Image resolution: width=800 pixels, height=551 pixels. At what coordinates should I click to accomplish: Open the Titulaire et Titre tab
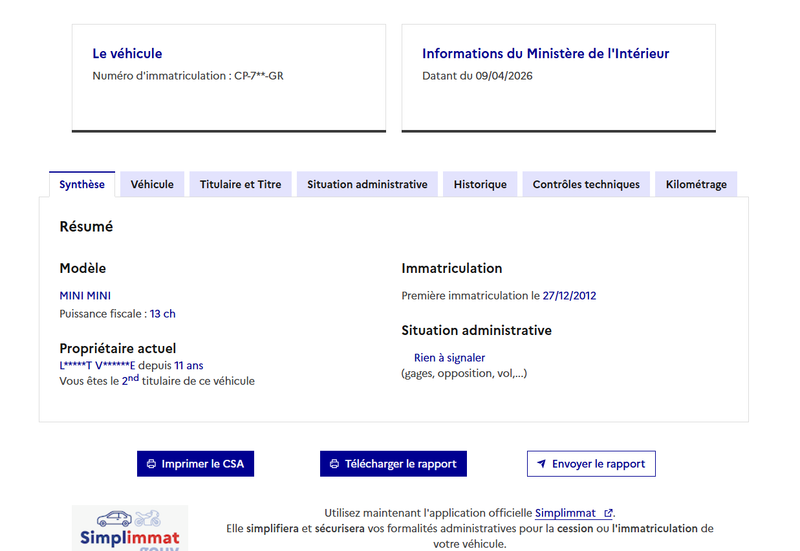click(240, 184)
